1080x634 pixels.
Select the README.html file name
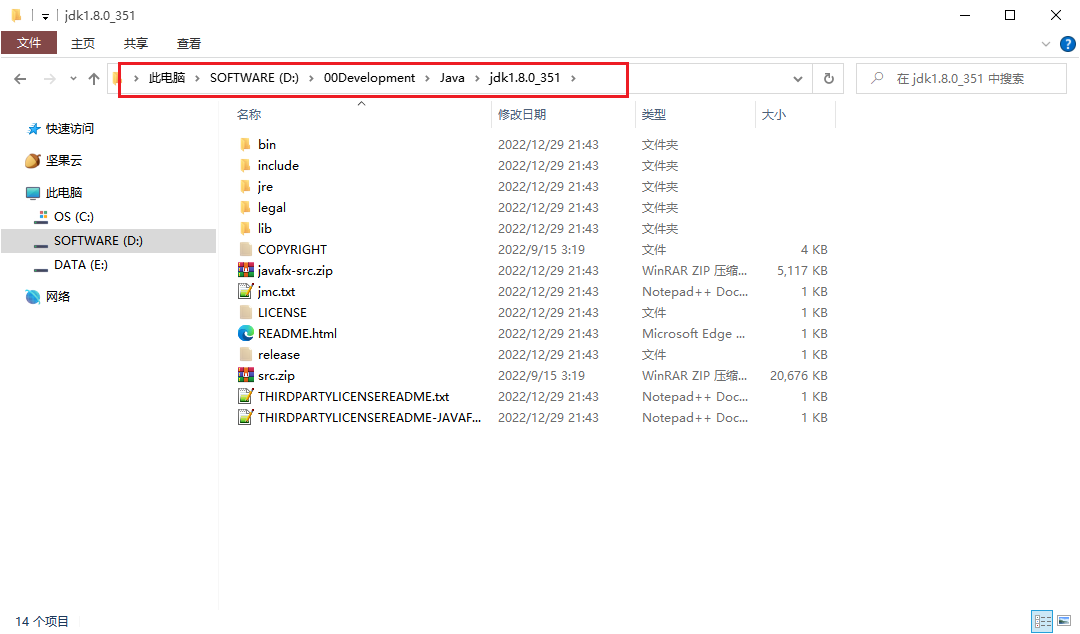[297, 334]
